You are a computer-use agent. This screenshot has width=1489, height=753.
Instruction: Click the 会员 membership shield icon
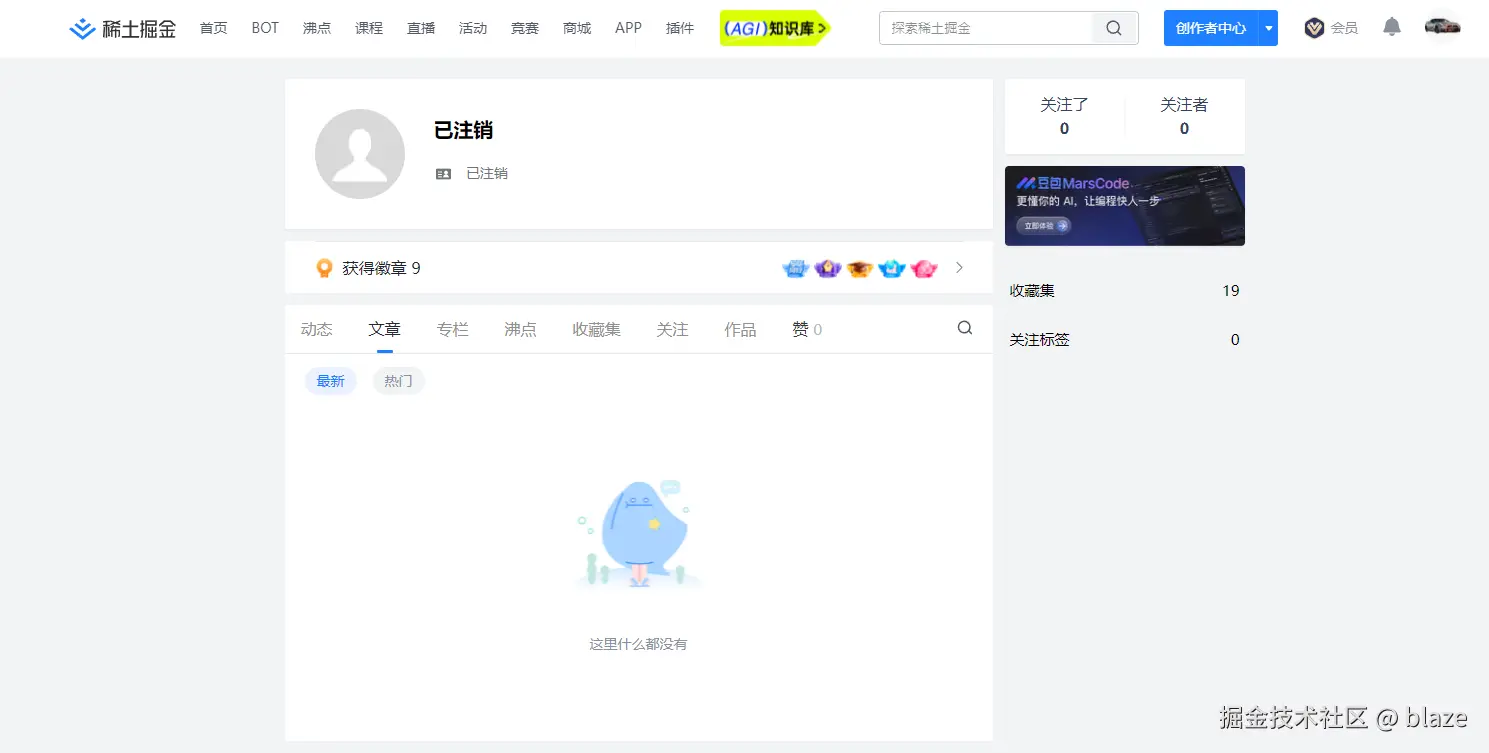pyautogui.click(x=1315, y=27)
